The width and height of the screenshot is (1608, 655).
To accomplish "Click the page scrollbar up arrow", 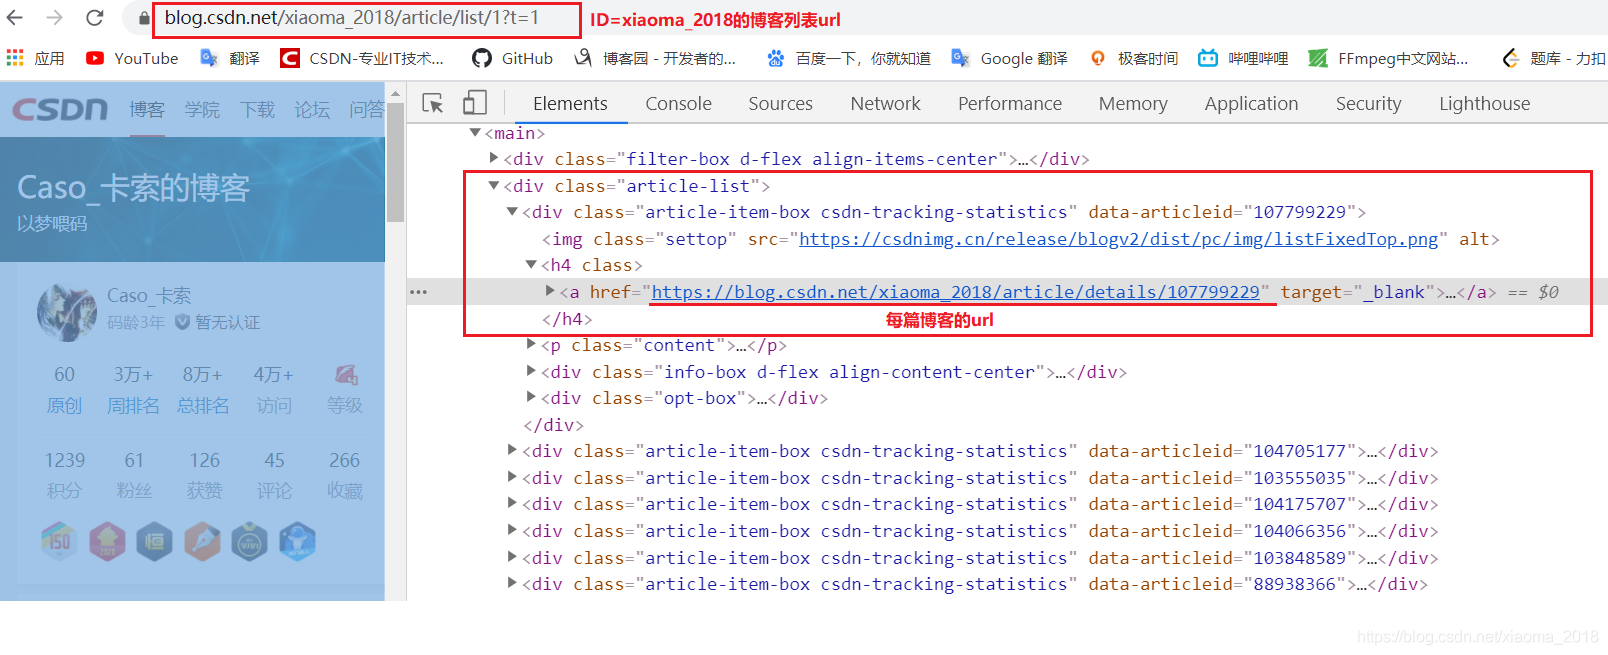I will pyautogui.click(x=395, y=93).
